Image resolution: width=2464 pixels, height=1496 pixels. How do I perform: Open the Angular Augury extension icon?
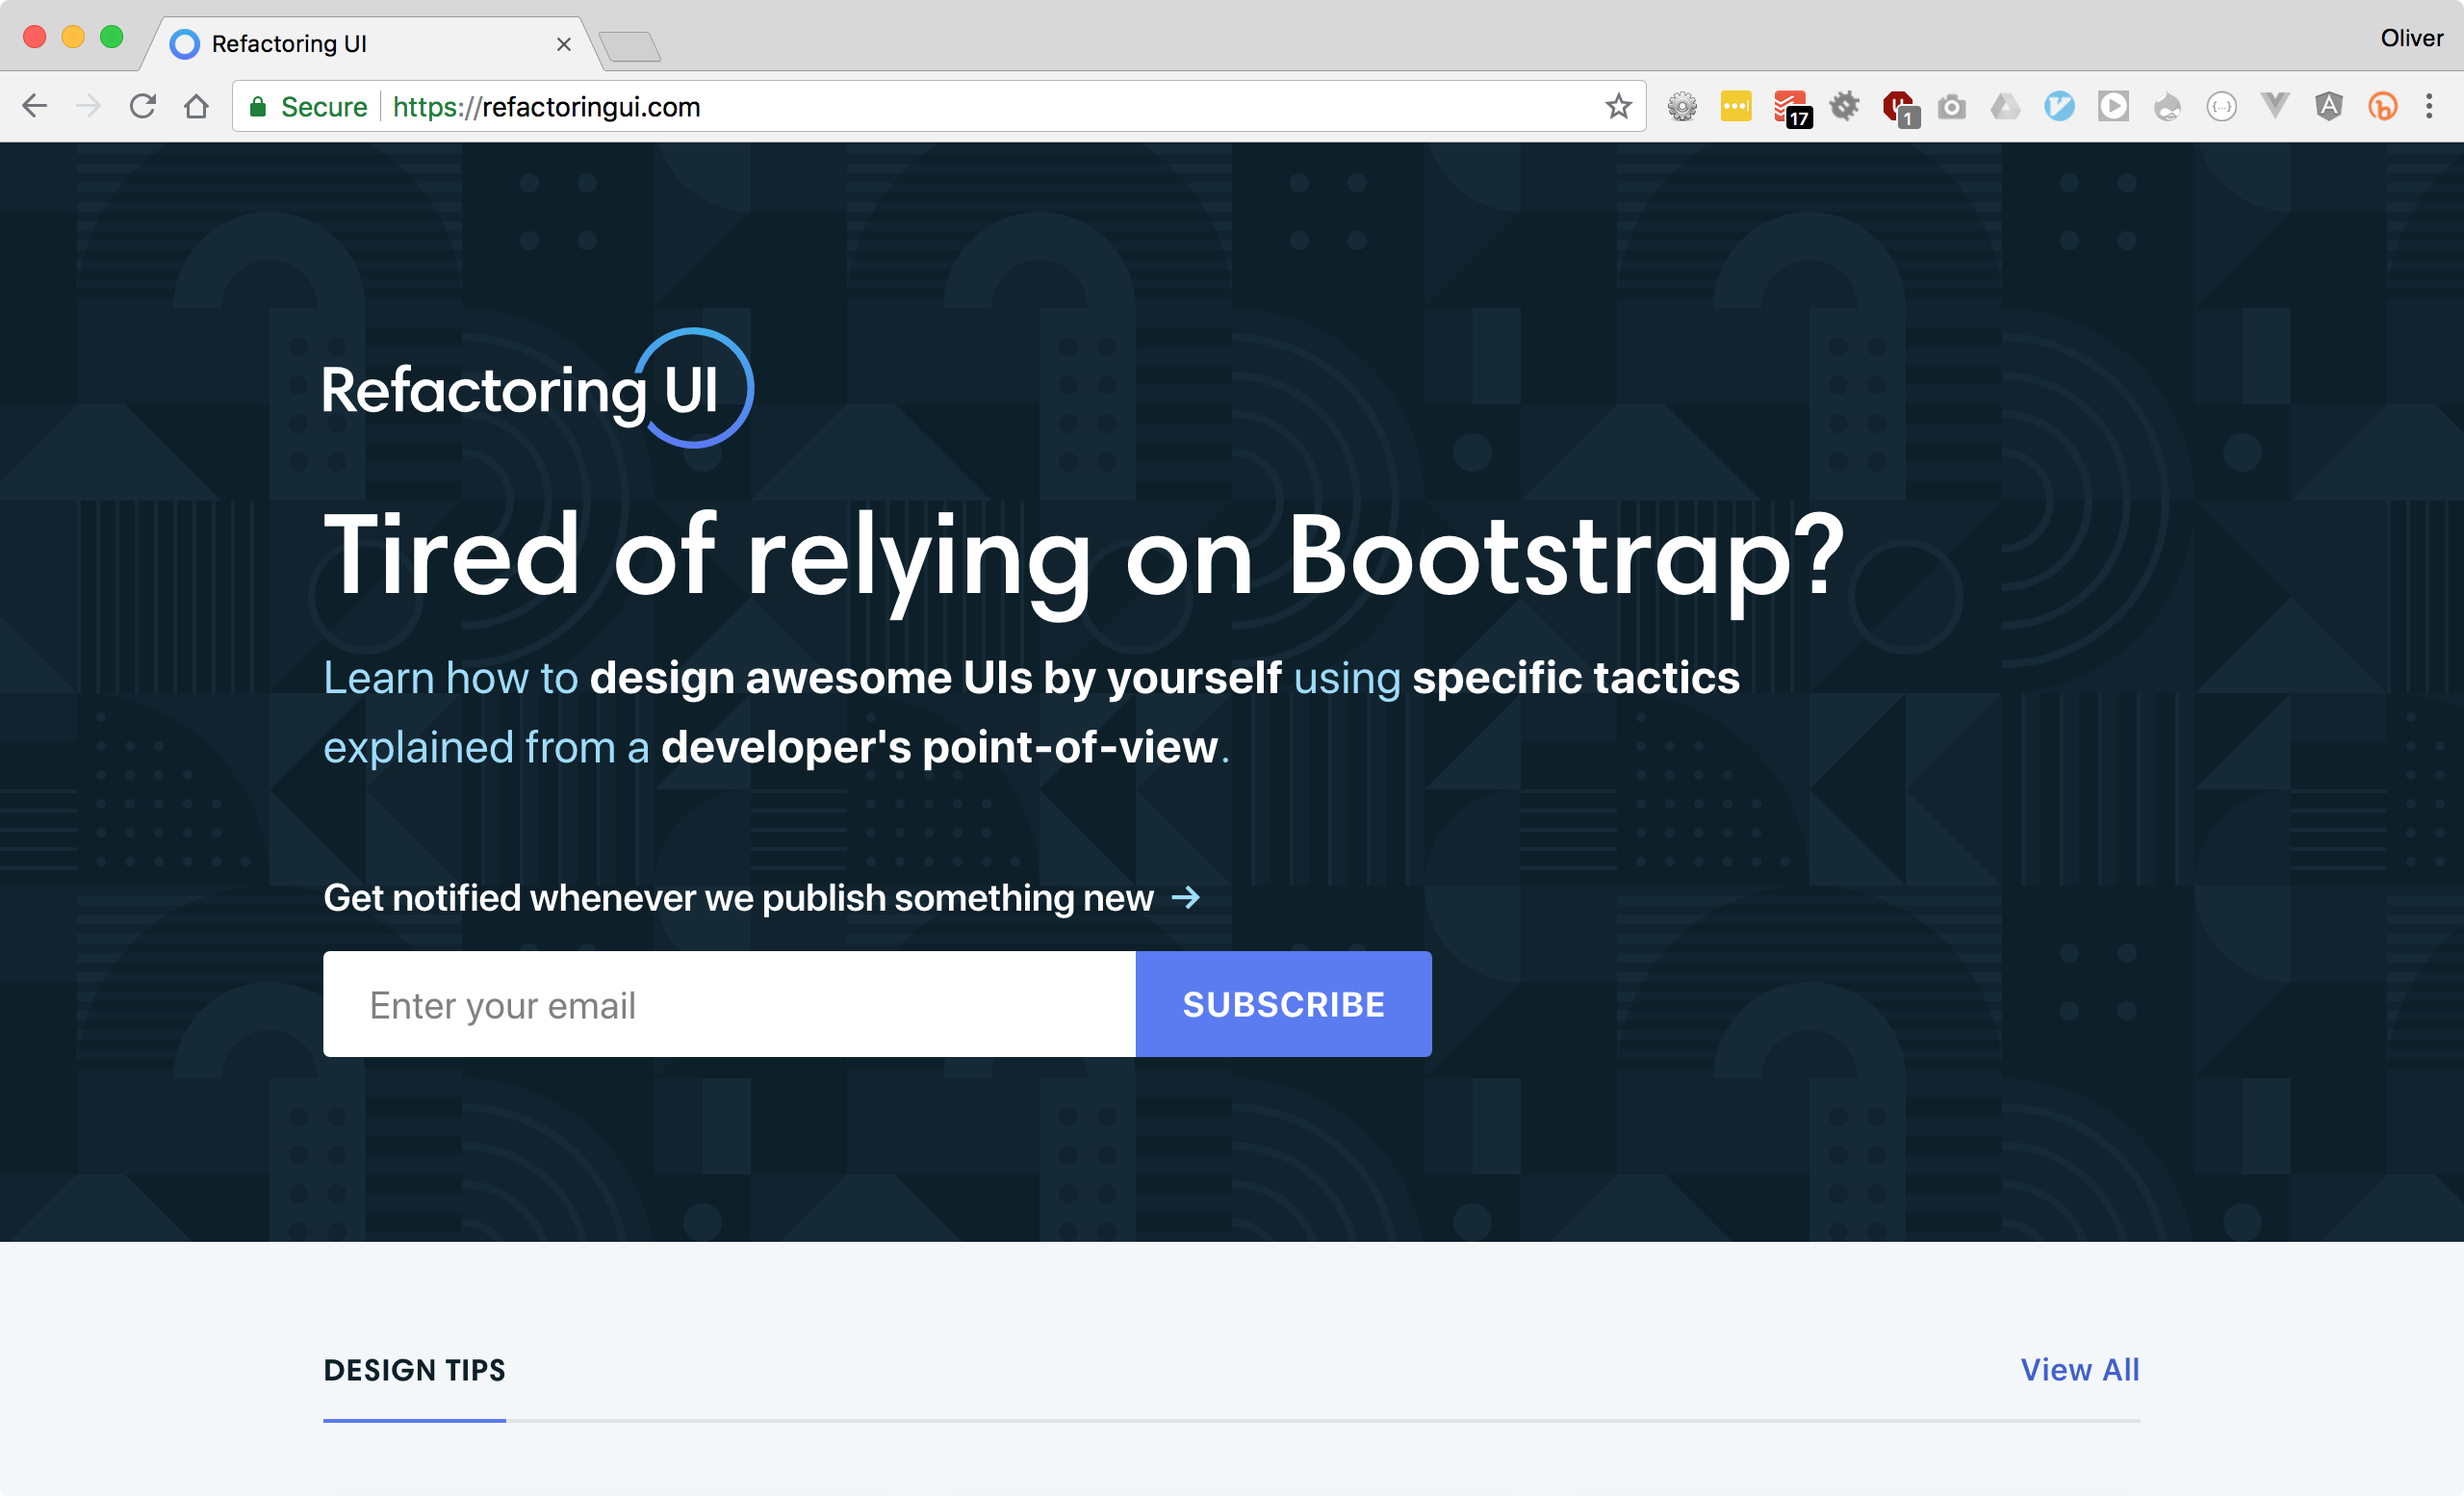2329,106
